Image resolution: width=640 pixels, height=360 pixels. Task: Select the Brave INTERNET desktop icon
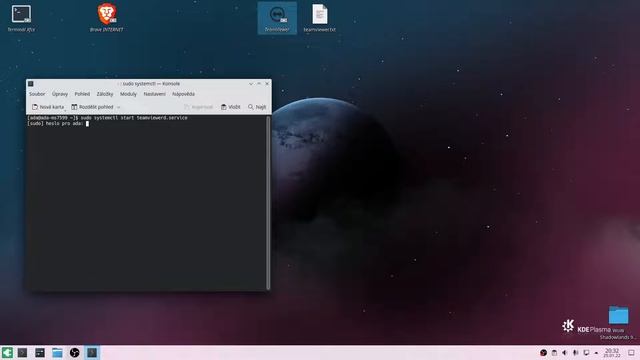click(x=107, y=18)
